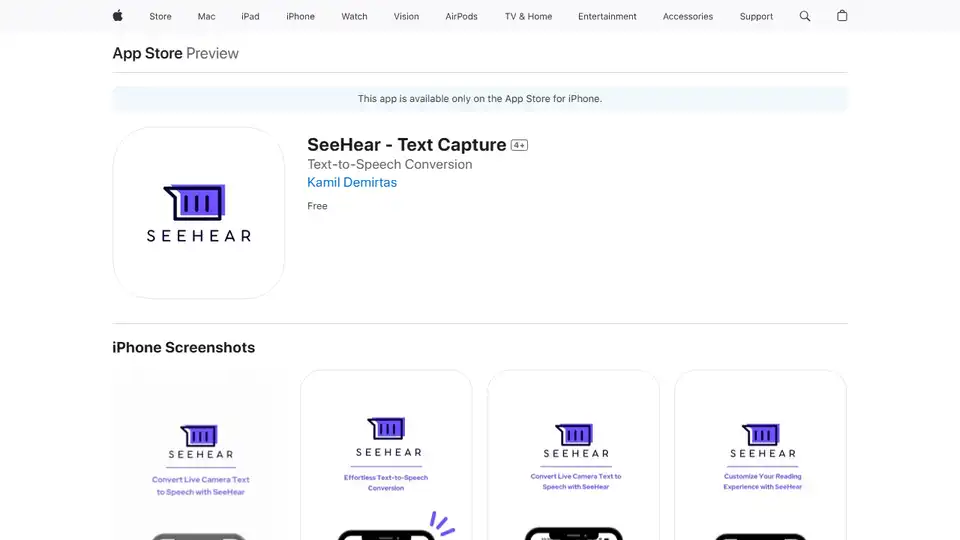Open the Vision menu item

coord(406,16)
